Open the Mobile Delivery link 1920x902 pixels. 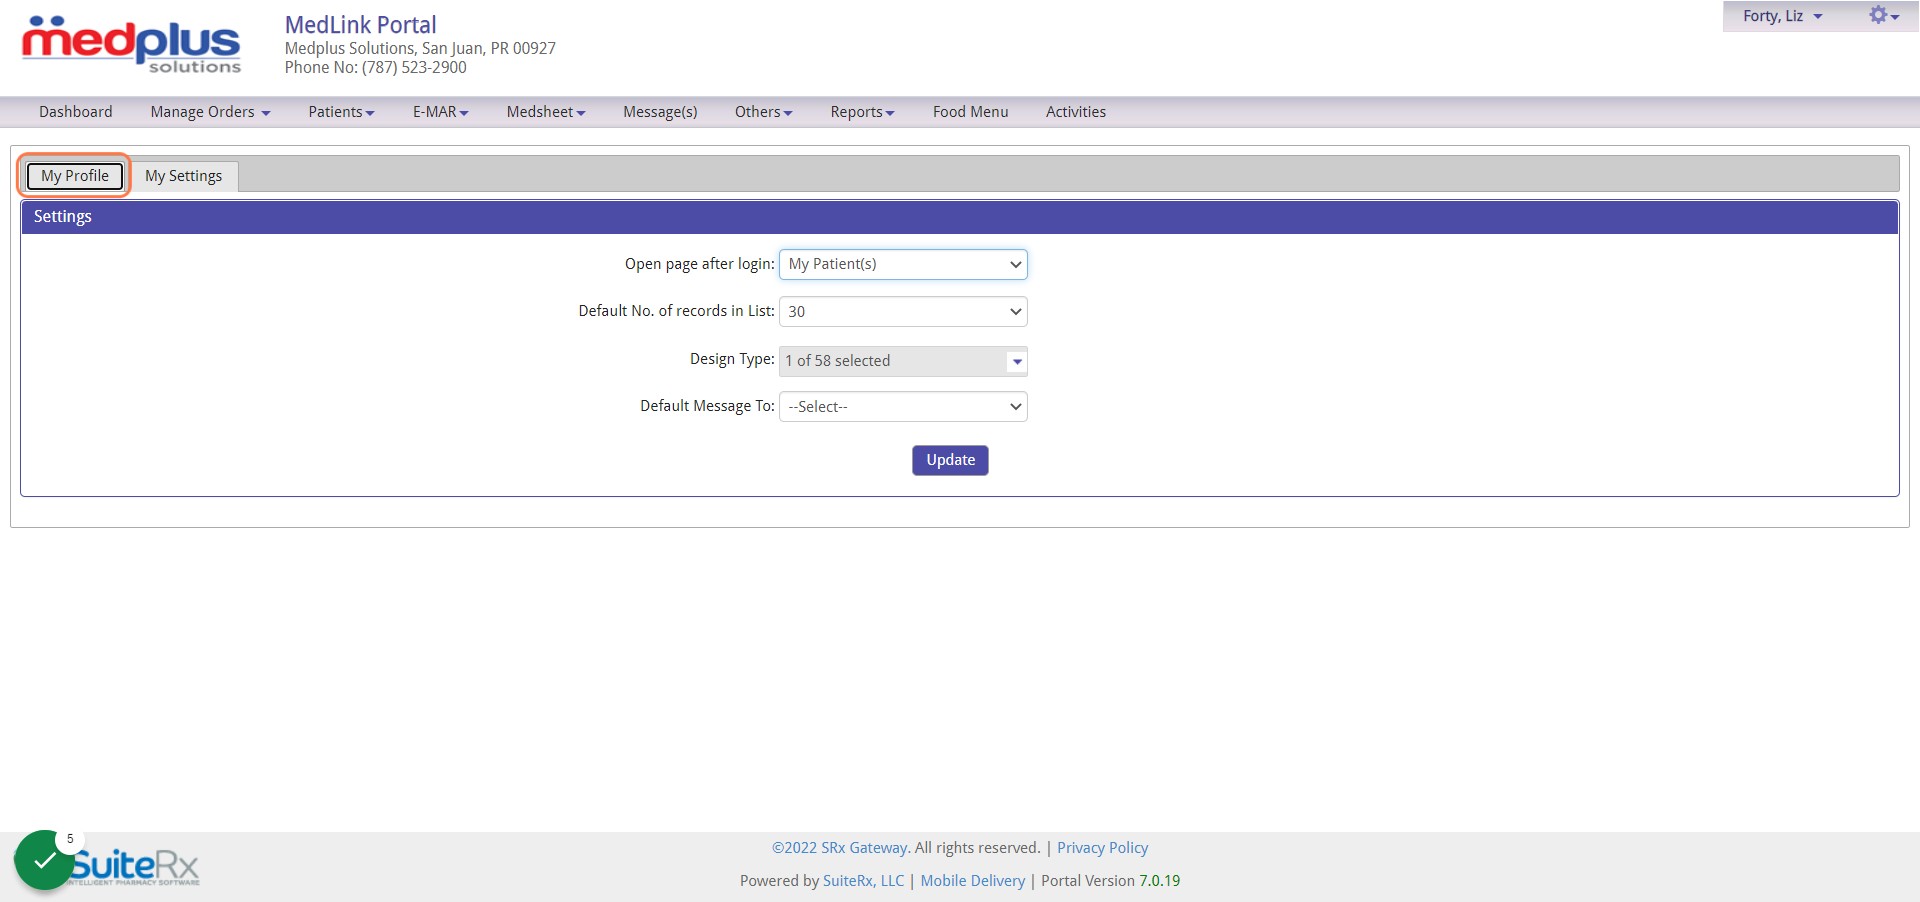coord(973,881)
